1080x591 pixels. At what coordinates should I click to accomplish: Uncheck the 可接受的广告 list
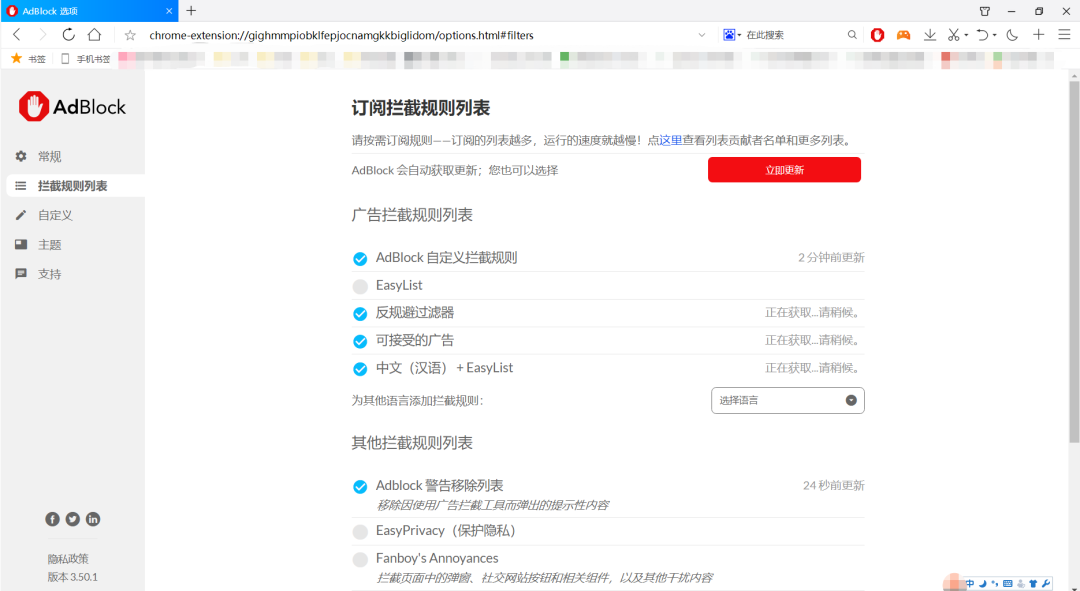pos(360,341)
